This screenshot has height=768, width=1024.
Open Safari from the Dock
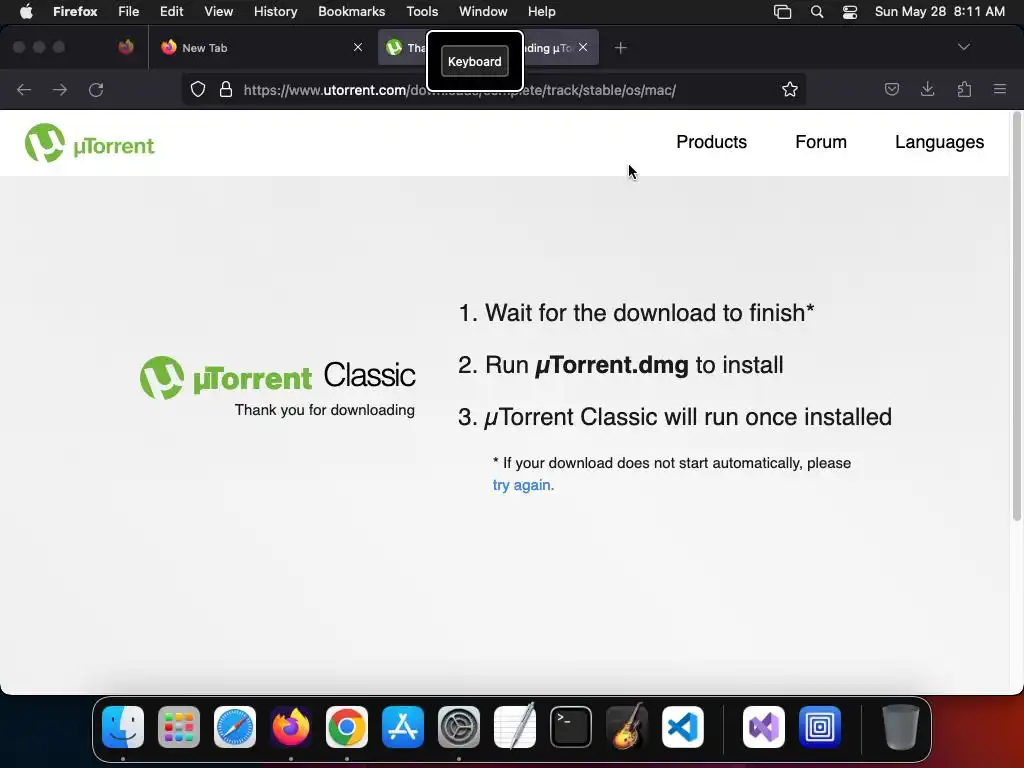pyautogui.click(x=235, y=727)
